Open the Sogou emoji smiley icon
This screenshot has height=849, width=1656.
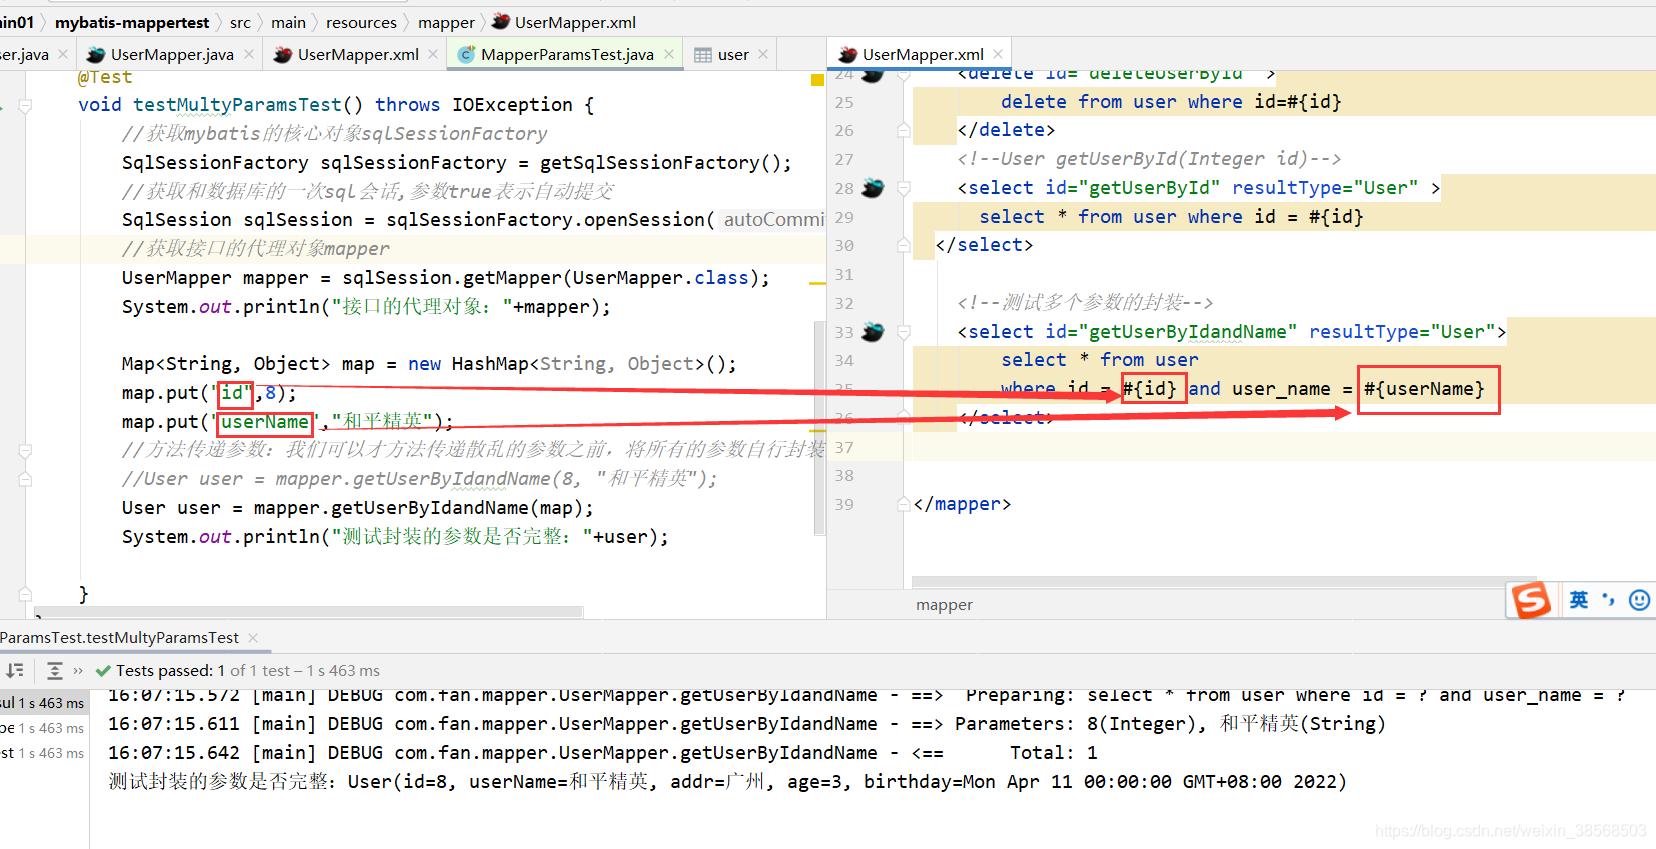pos(1639,600)
